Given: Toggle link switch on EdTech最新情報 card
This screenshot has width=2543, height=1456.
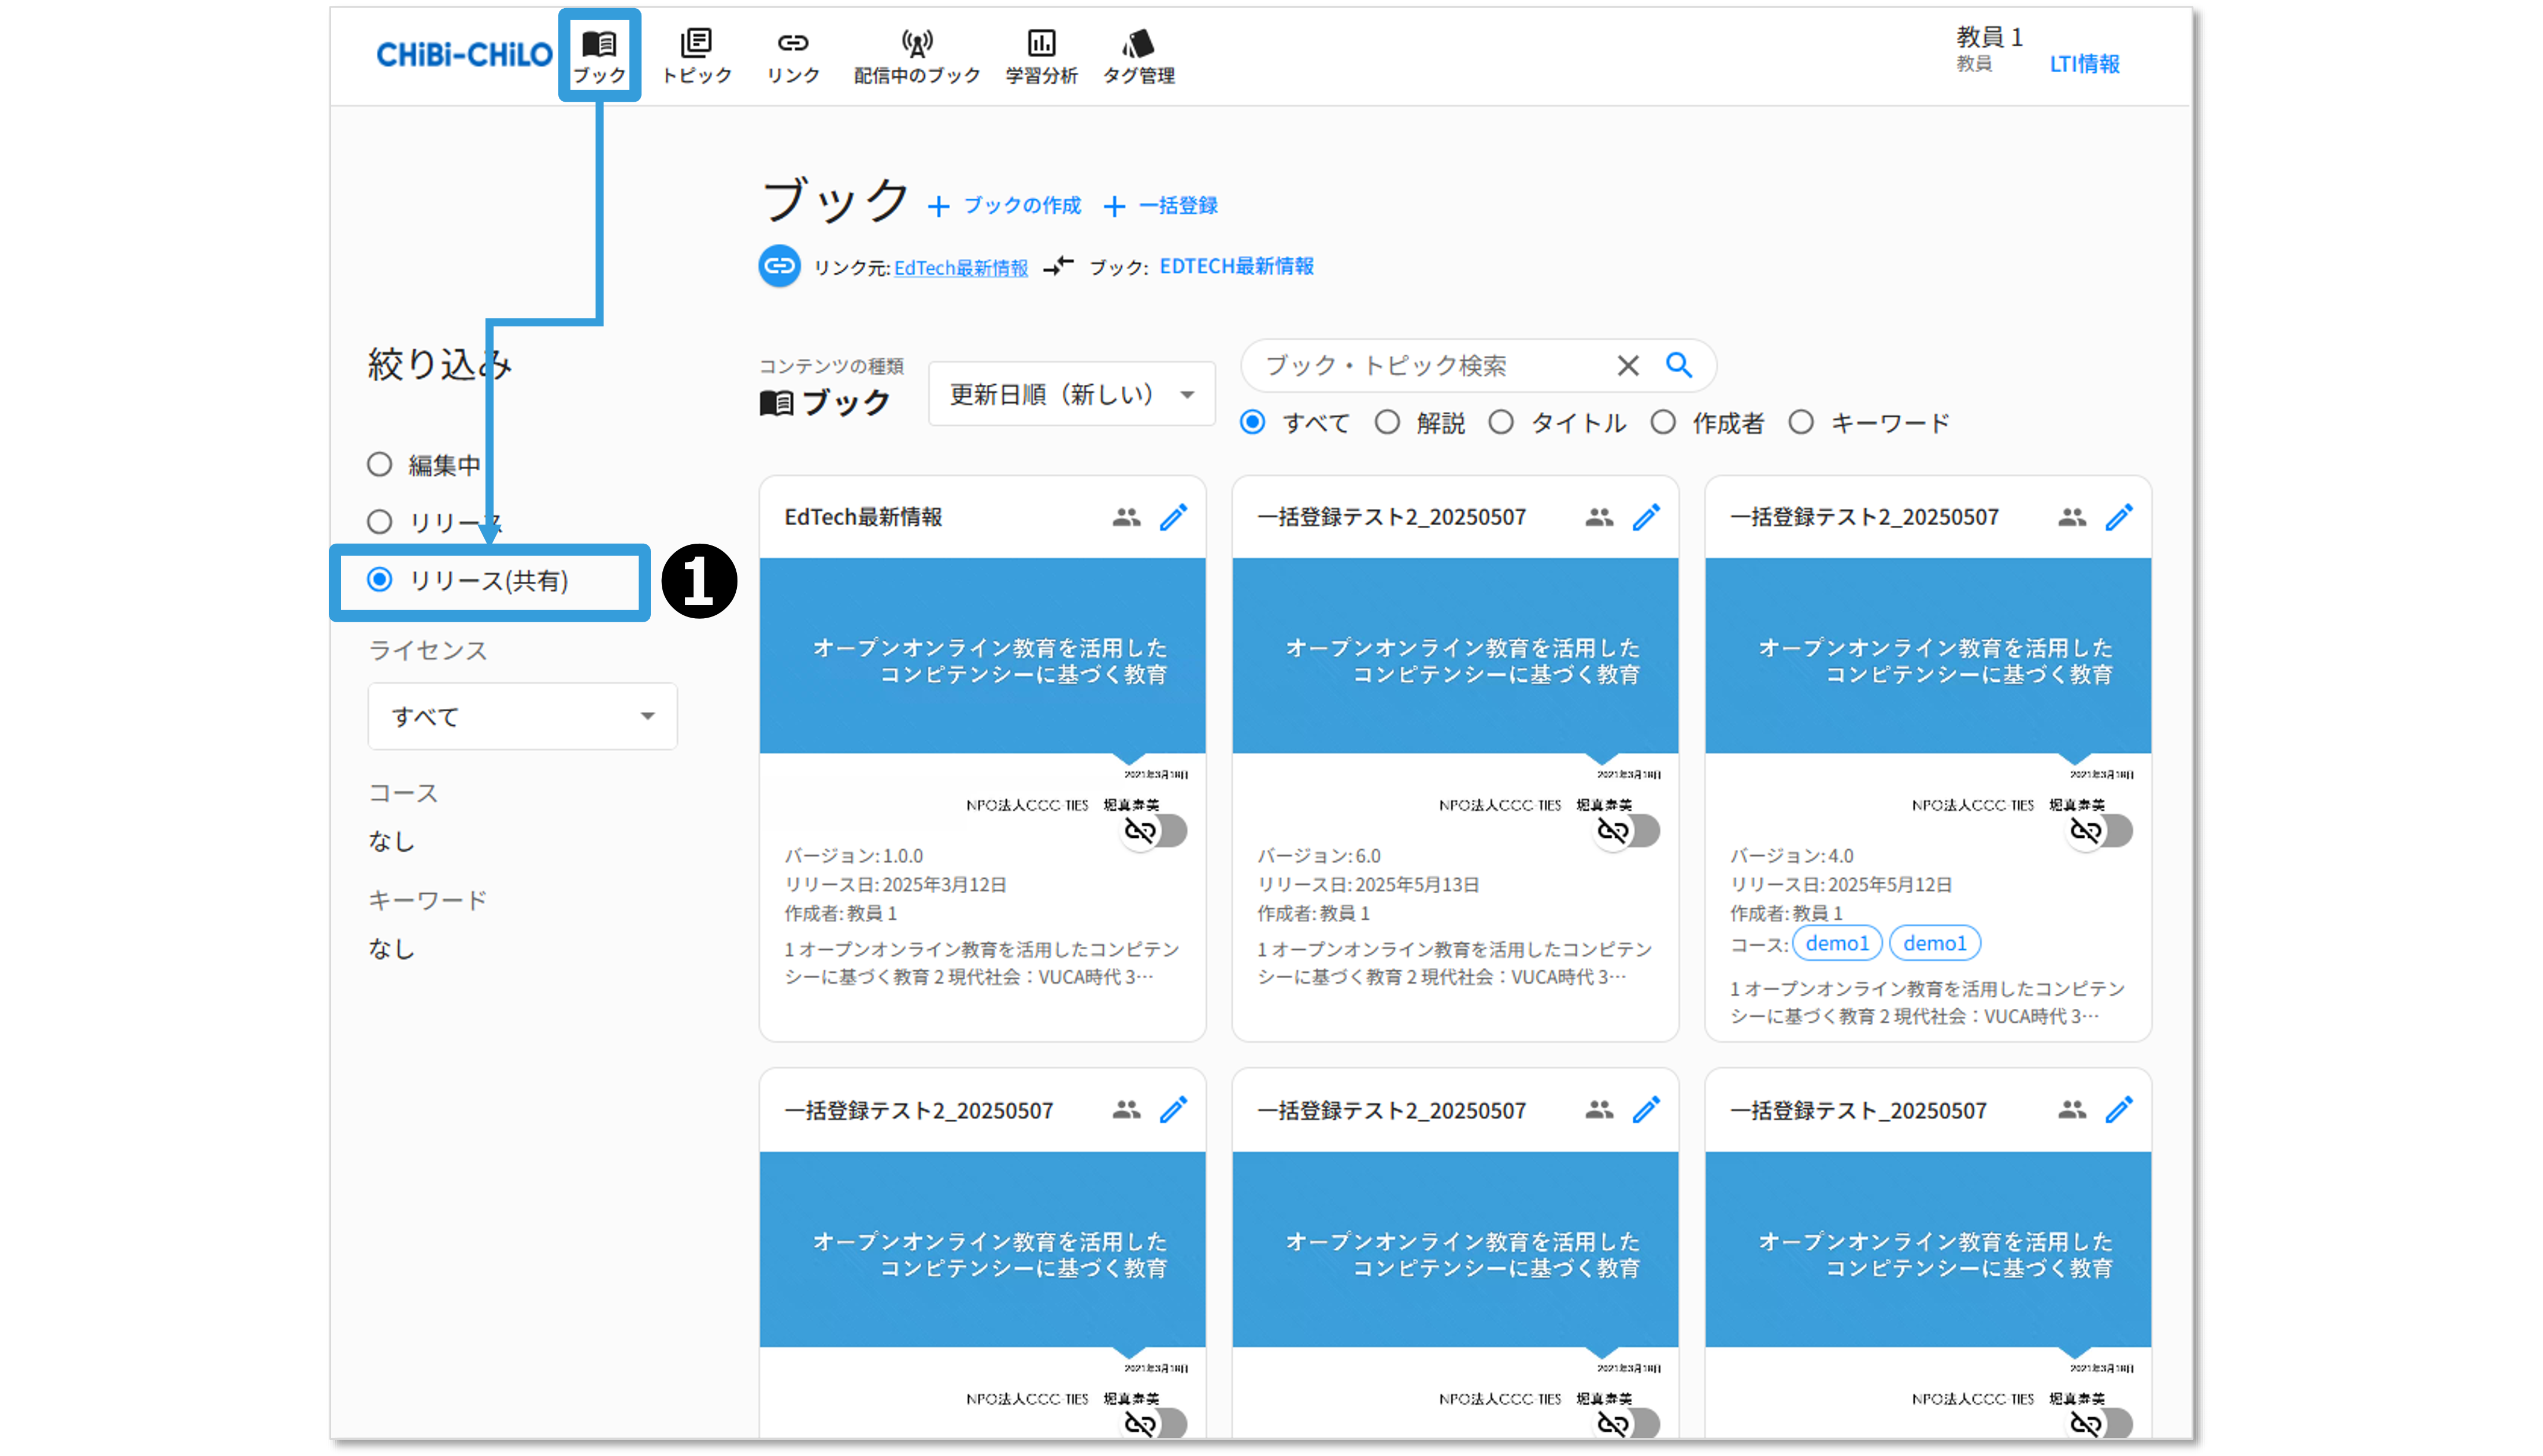Looking at the screenshot, I should point(1155,831).
